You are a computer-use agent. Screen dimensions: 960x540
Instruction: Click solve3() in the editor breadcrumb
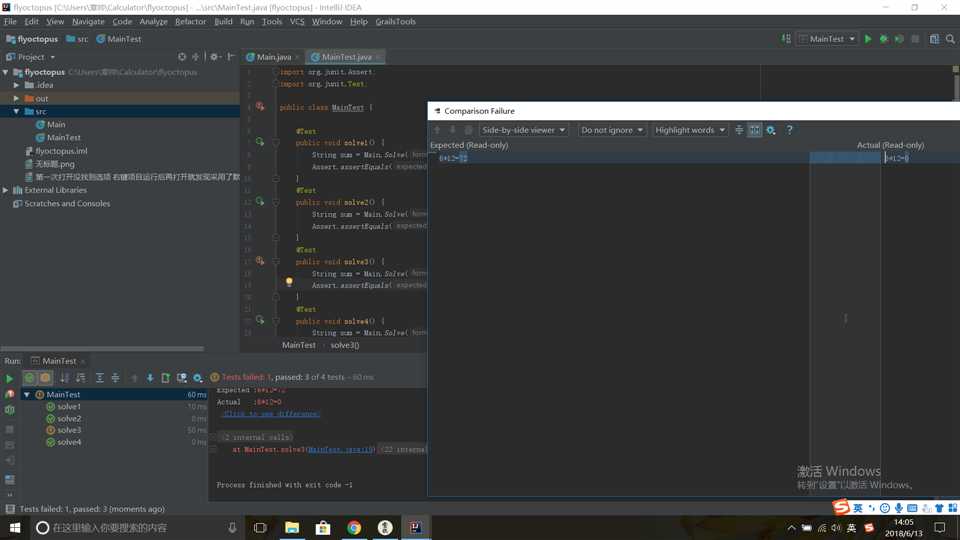click(x=345, y=345)
